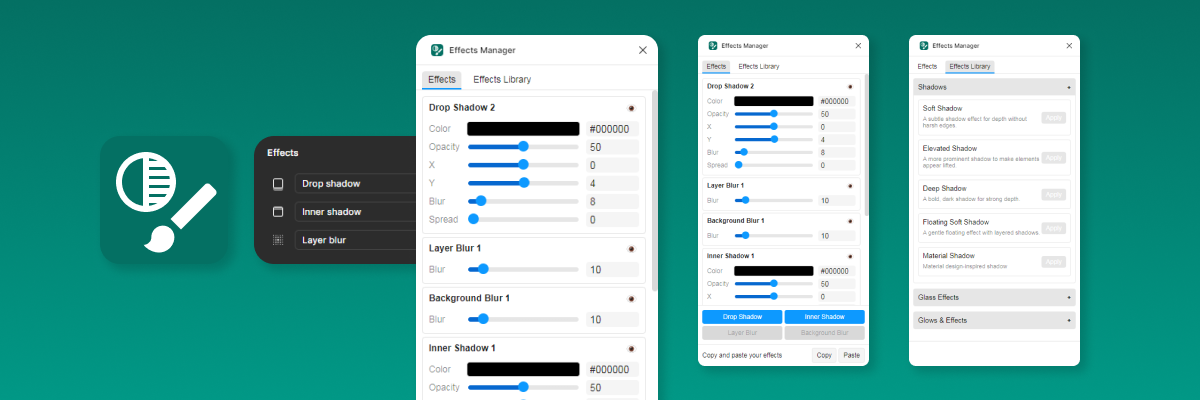Click Inner Shadow 1 hex field in Copy/Paste window
The width and height of the screenshot is (1200, 400).
[837, 270]
